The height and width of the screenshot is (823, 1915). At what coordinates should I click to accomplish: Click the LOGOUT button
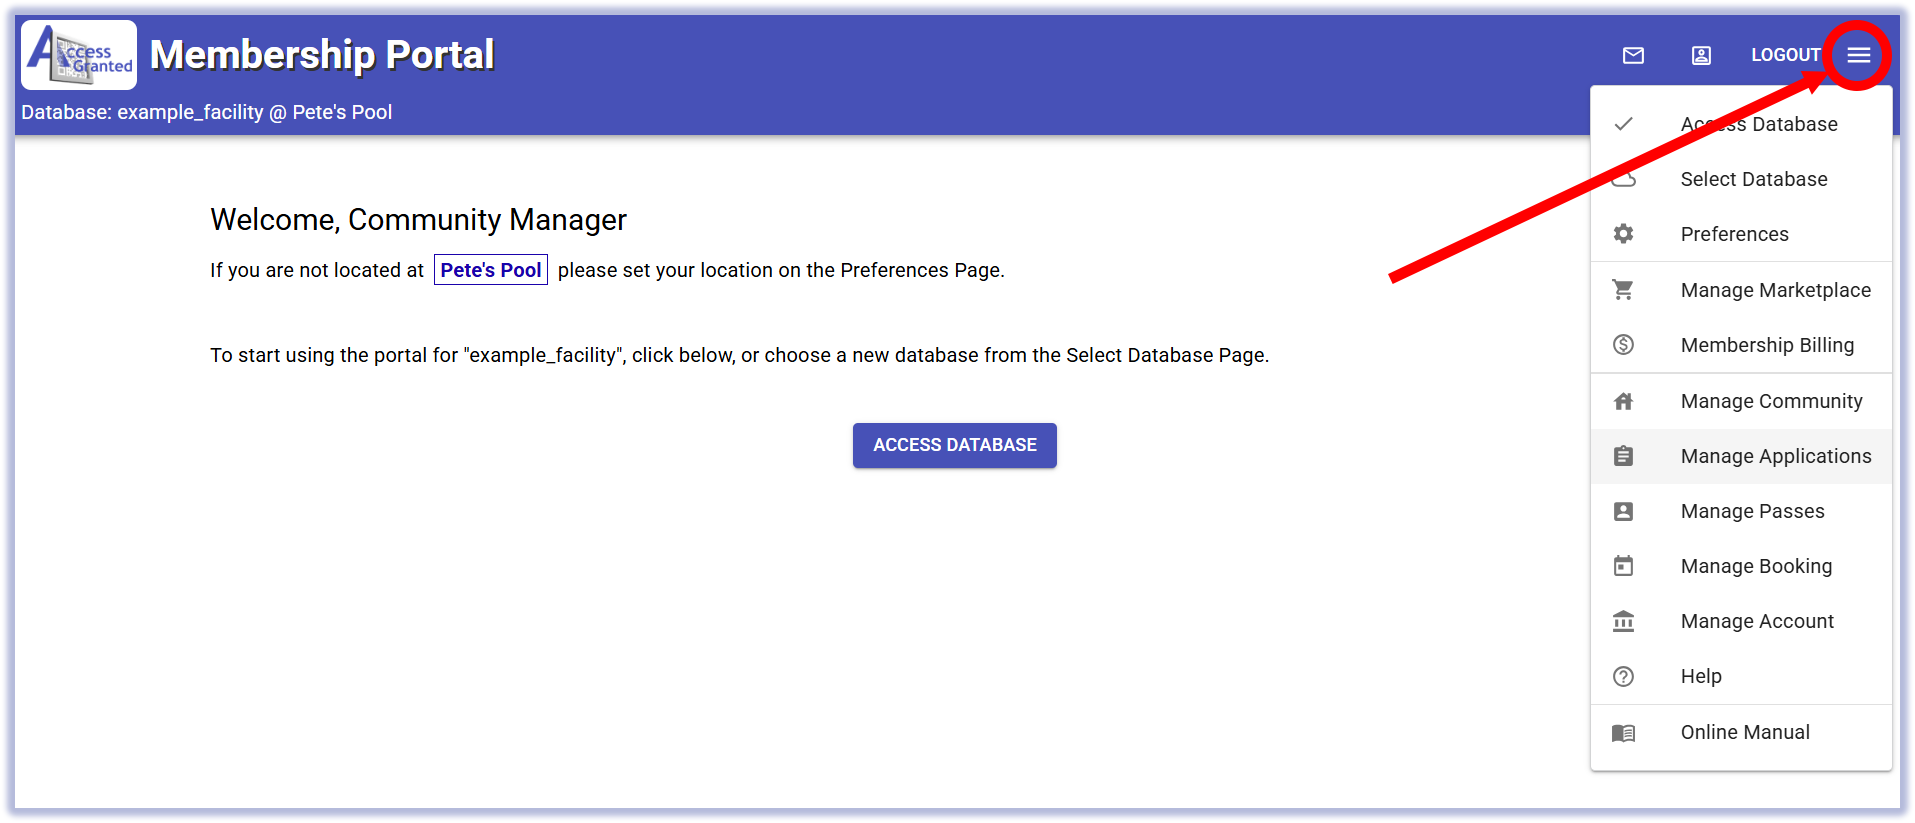(1785, 55)
